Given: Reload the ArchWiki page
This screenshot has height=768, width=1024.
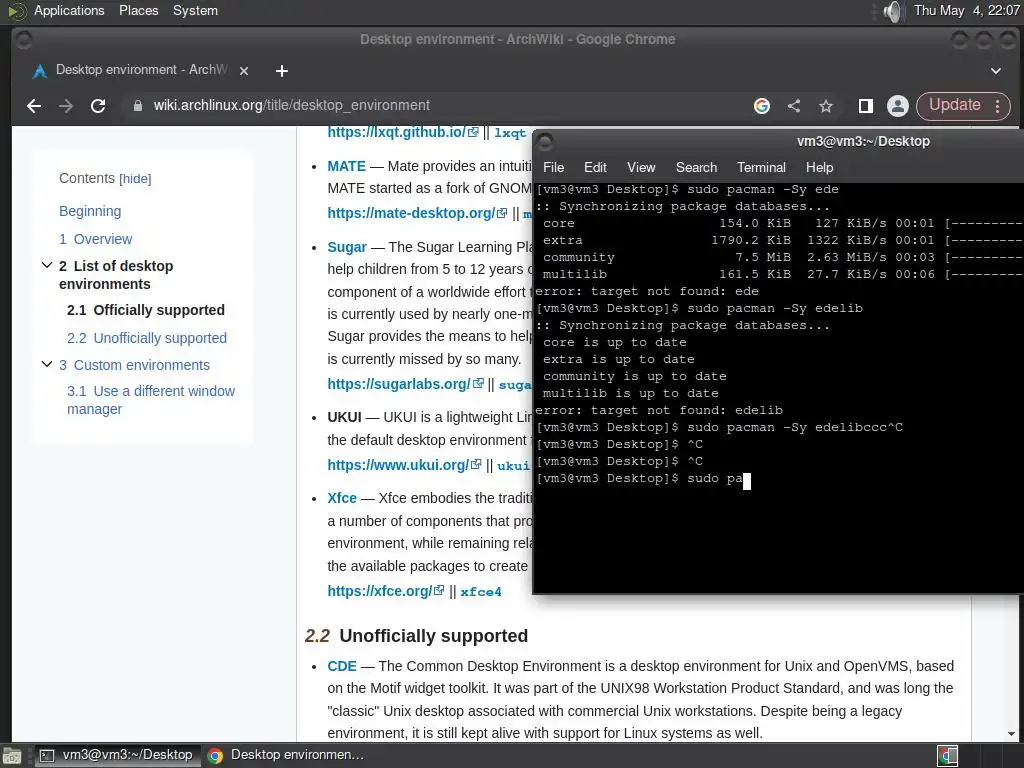Looking at the screenshot, I should 98,106.
